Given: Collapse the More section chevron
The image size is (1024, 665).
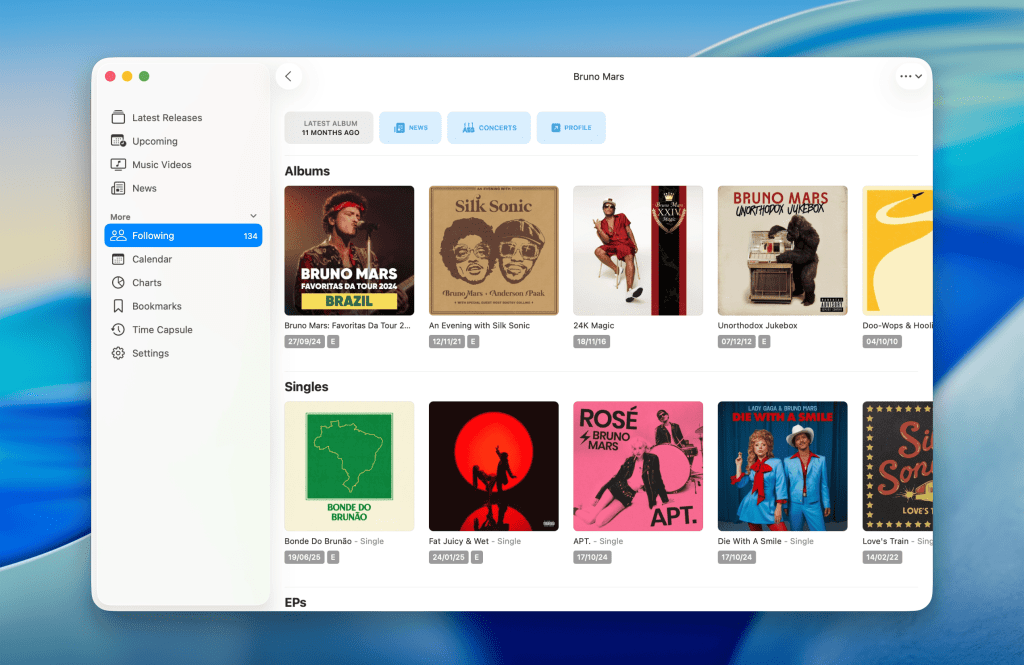Looking at the screenshot, I should (x=253, y=216).
